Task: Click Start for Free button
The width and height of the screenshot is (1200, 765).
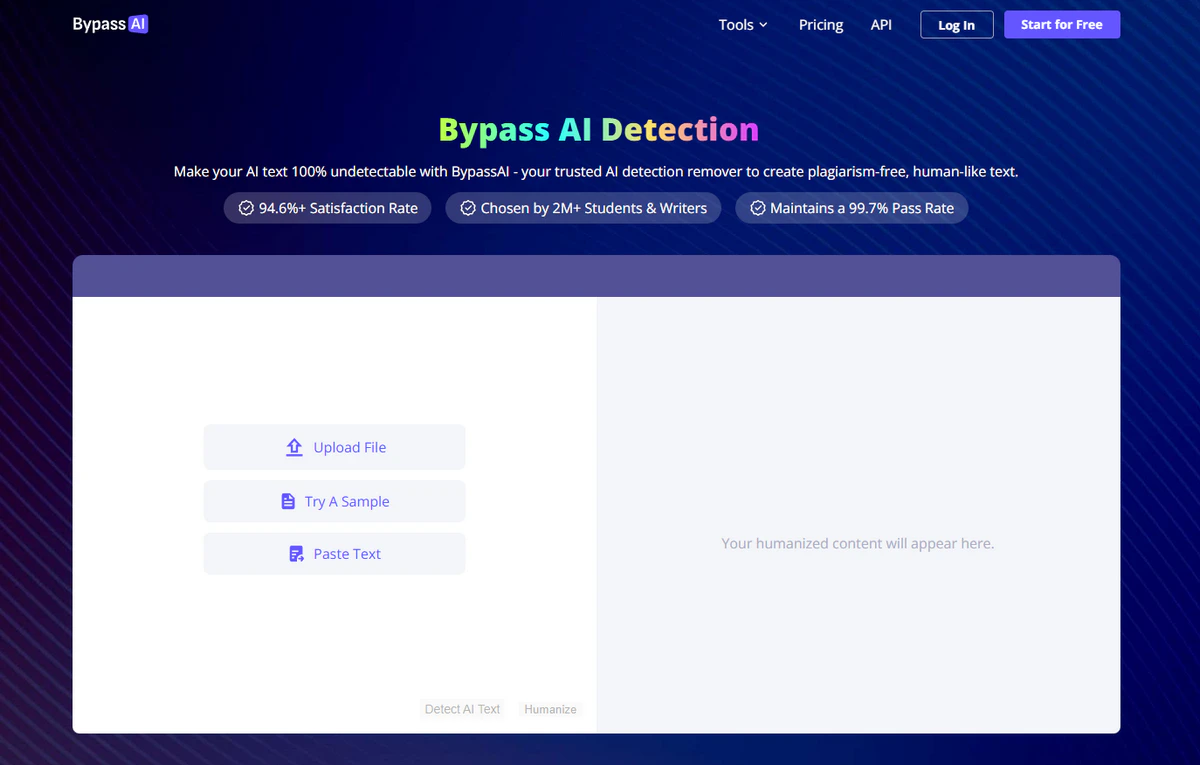Action: point(1062,25)
